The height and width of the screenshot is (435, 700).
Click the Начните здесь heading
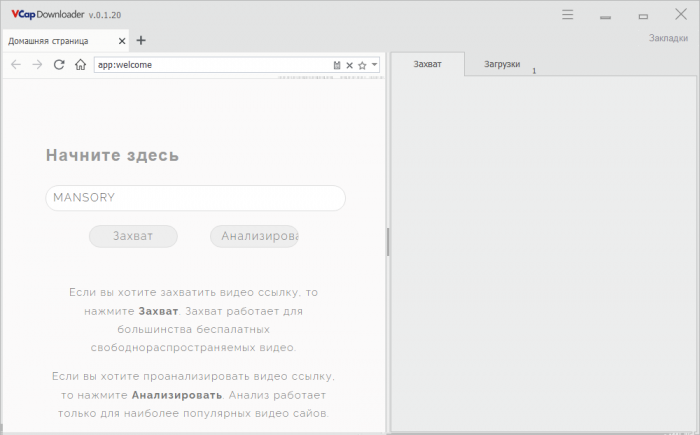click(x=112, y=155)
